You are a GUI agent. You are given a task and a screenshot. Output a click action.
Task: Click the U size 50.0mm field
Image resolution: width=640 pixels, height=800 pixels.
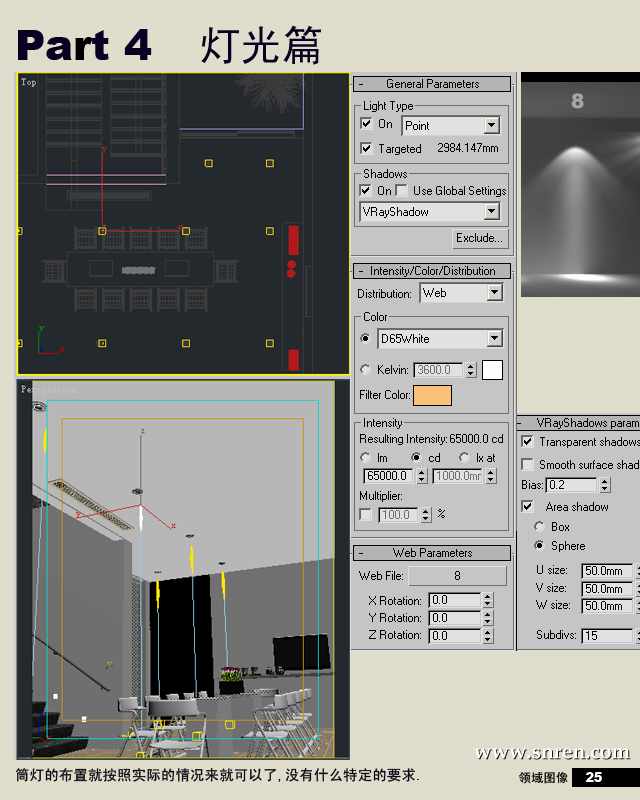click(x=607, y=571)
